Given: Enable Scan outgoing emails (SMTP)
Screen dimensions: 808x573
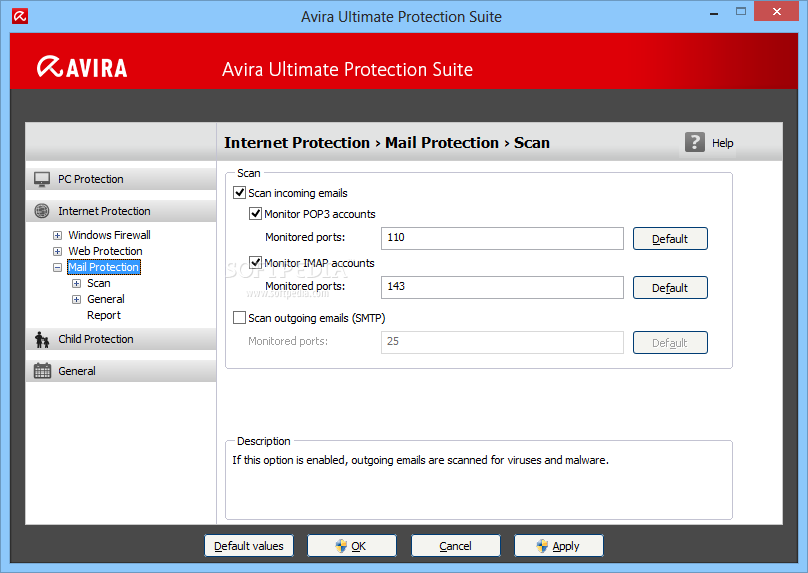Looking at the screenshot, I should pos(240,317).
